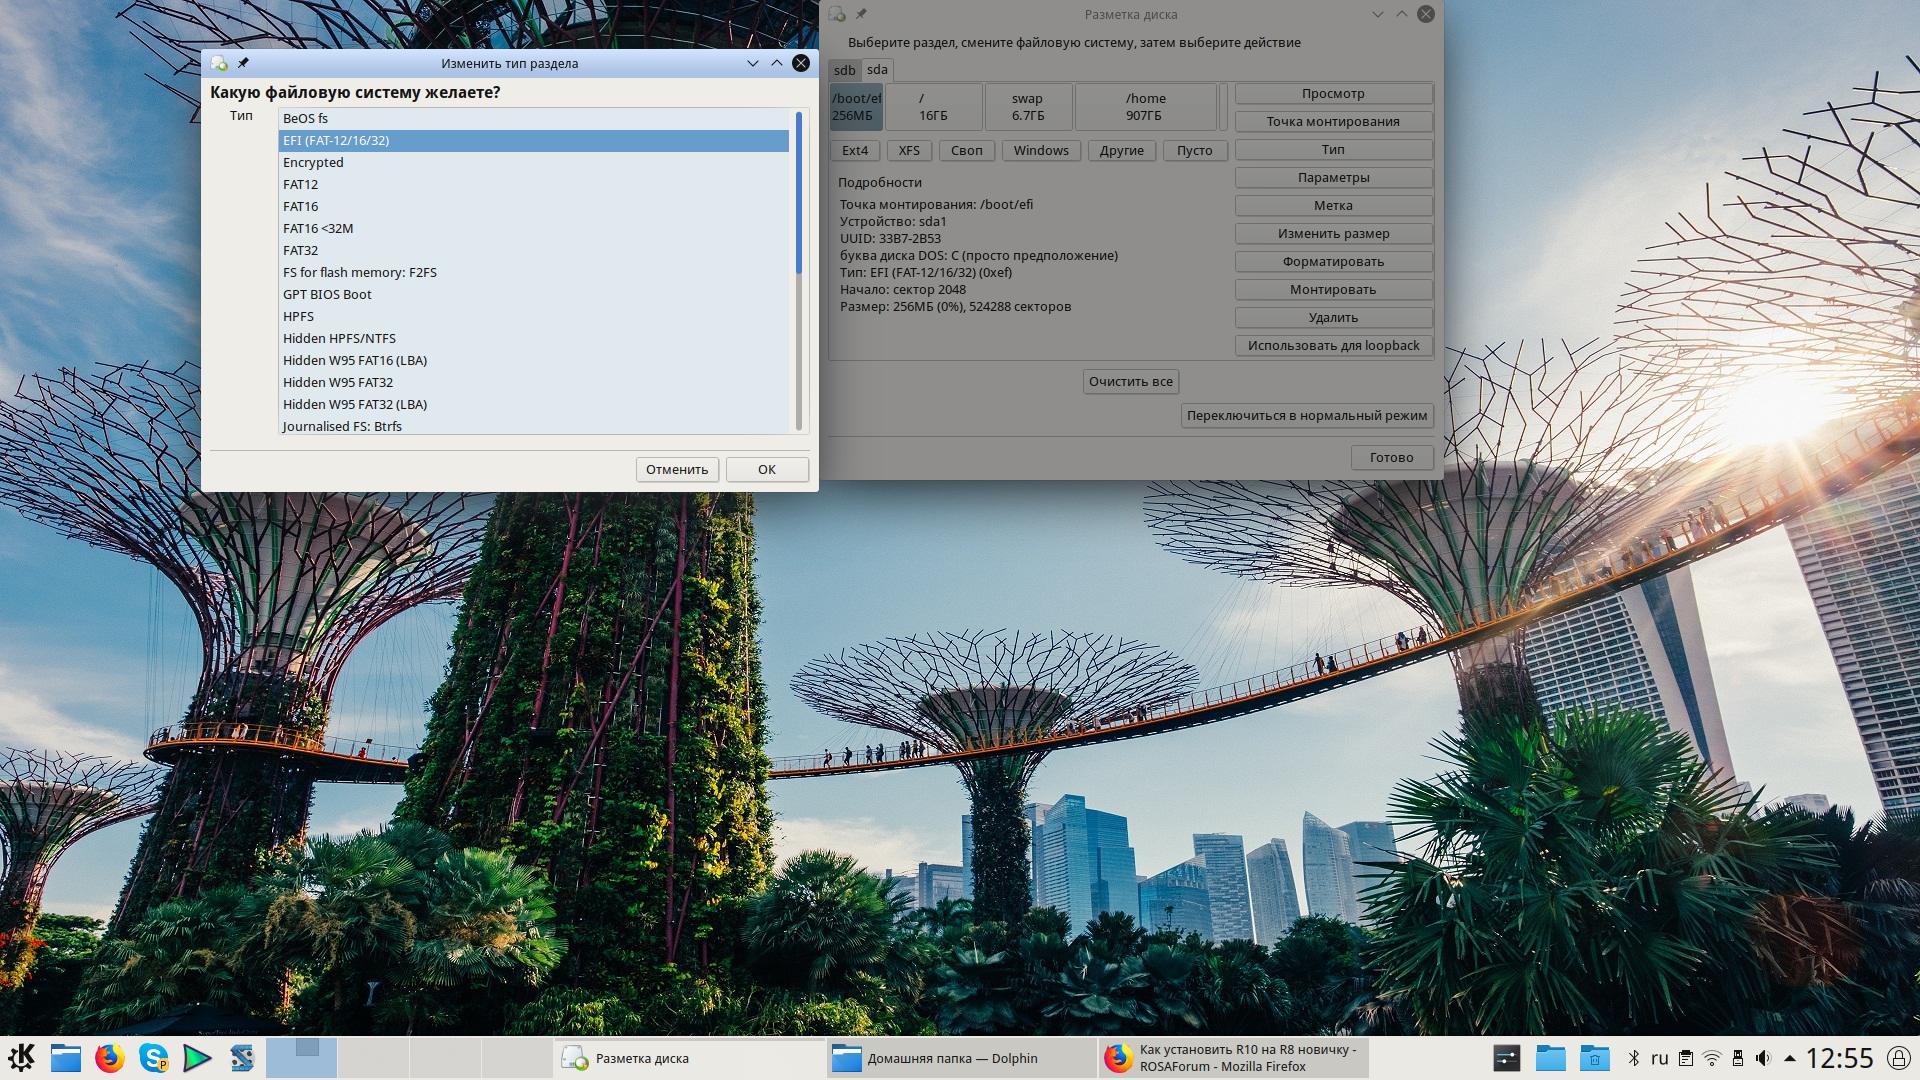Viewport: 1920px width, 1080px height.
Task: Click the volume speaker tray icon
Action: click(1763, 1058)
